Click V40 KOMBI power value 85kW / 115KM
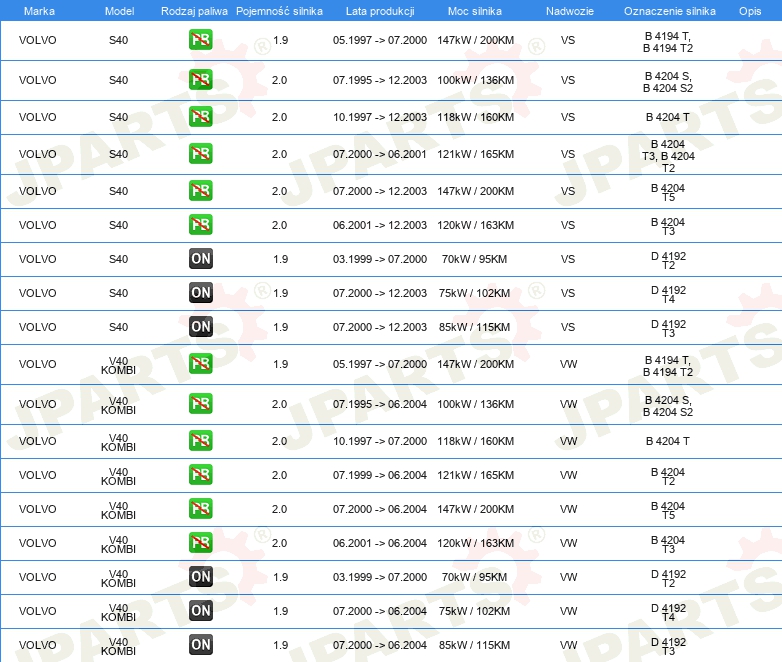The width and height of the screenshot is (782, 662). pyautogui.click(x=474, y=645)
